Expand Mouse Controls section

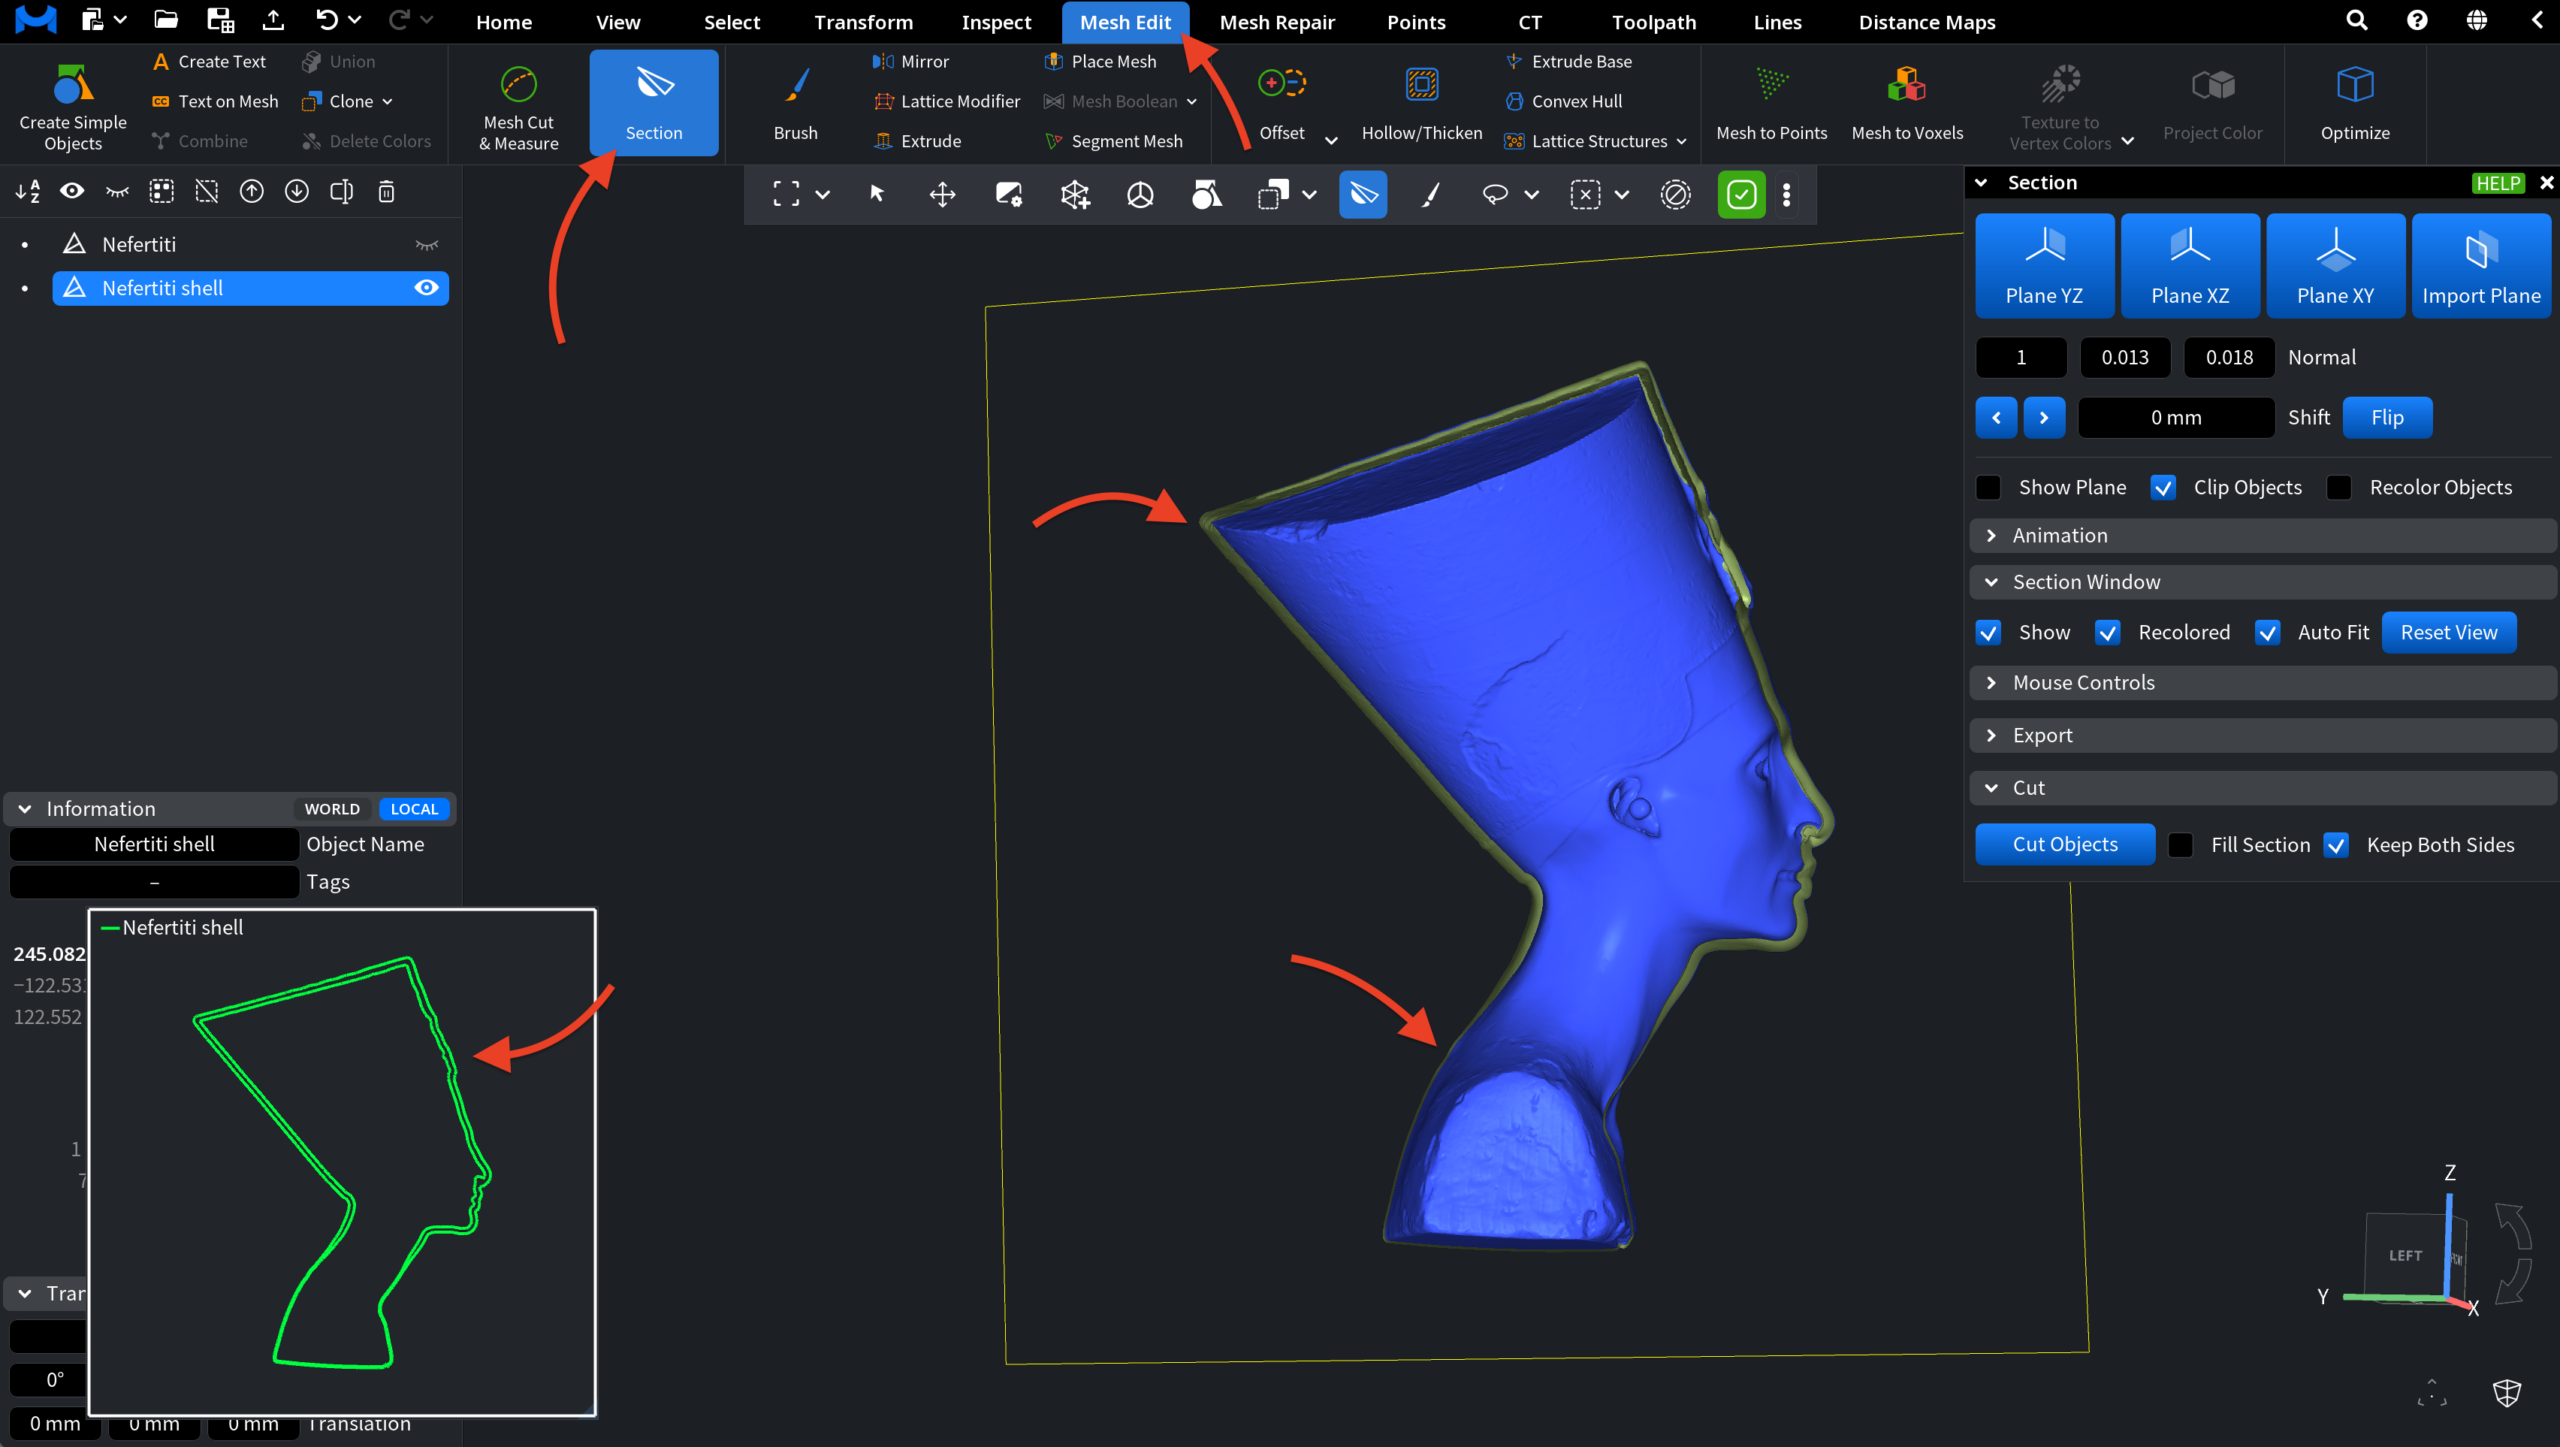pos(2263,682)
